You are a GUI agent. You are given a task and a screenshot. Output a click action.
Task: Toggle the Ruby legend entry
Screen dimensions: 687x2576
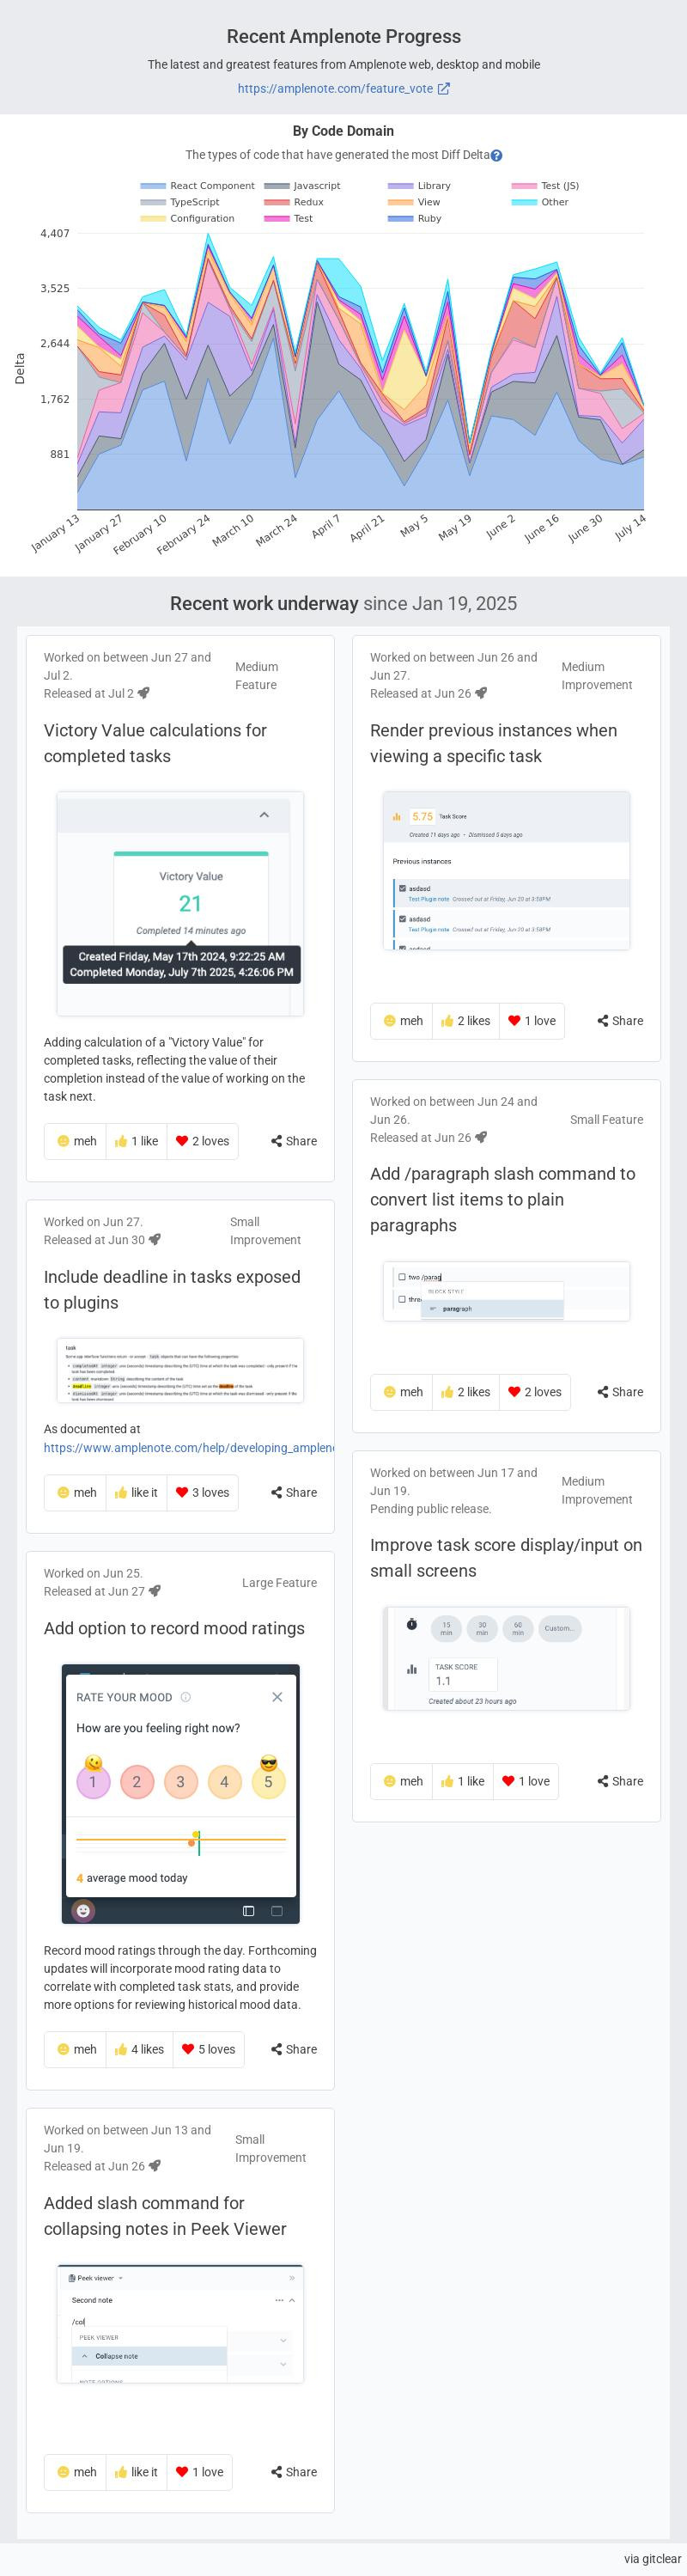415,218
